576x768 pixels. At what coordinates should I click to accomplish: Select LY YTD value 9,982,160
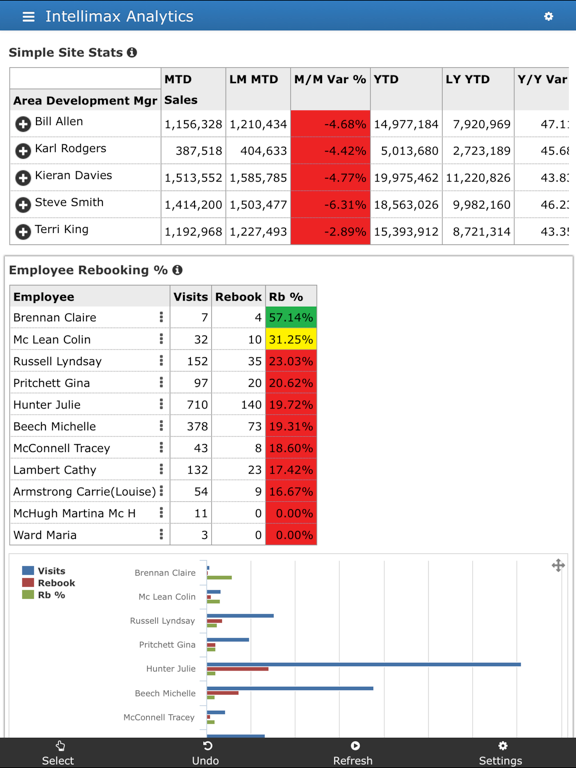click(x=481, y=205)
